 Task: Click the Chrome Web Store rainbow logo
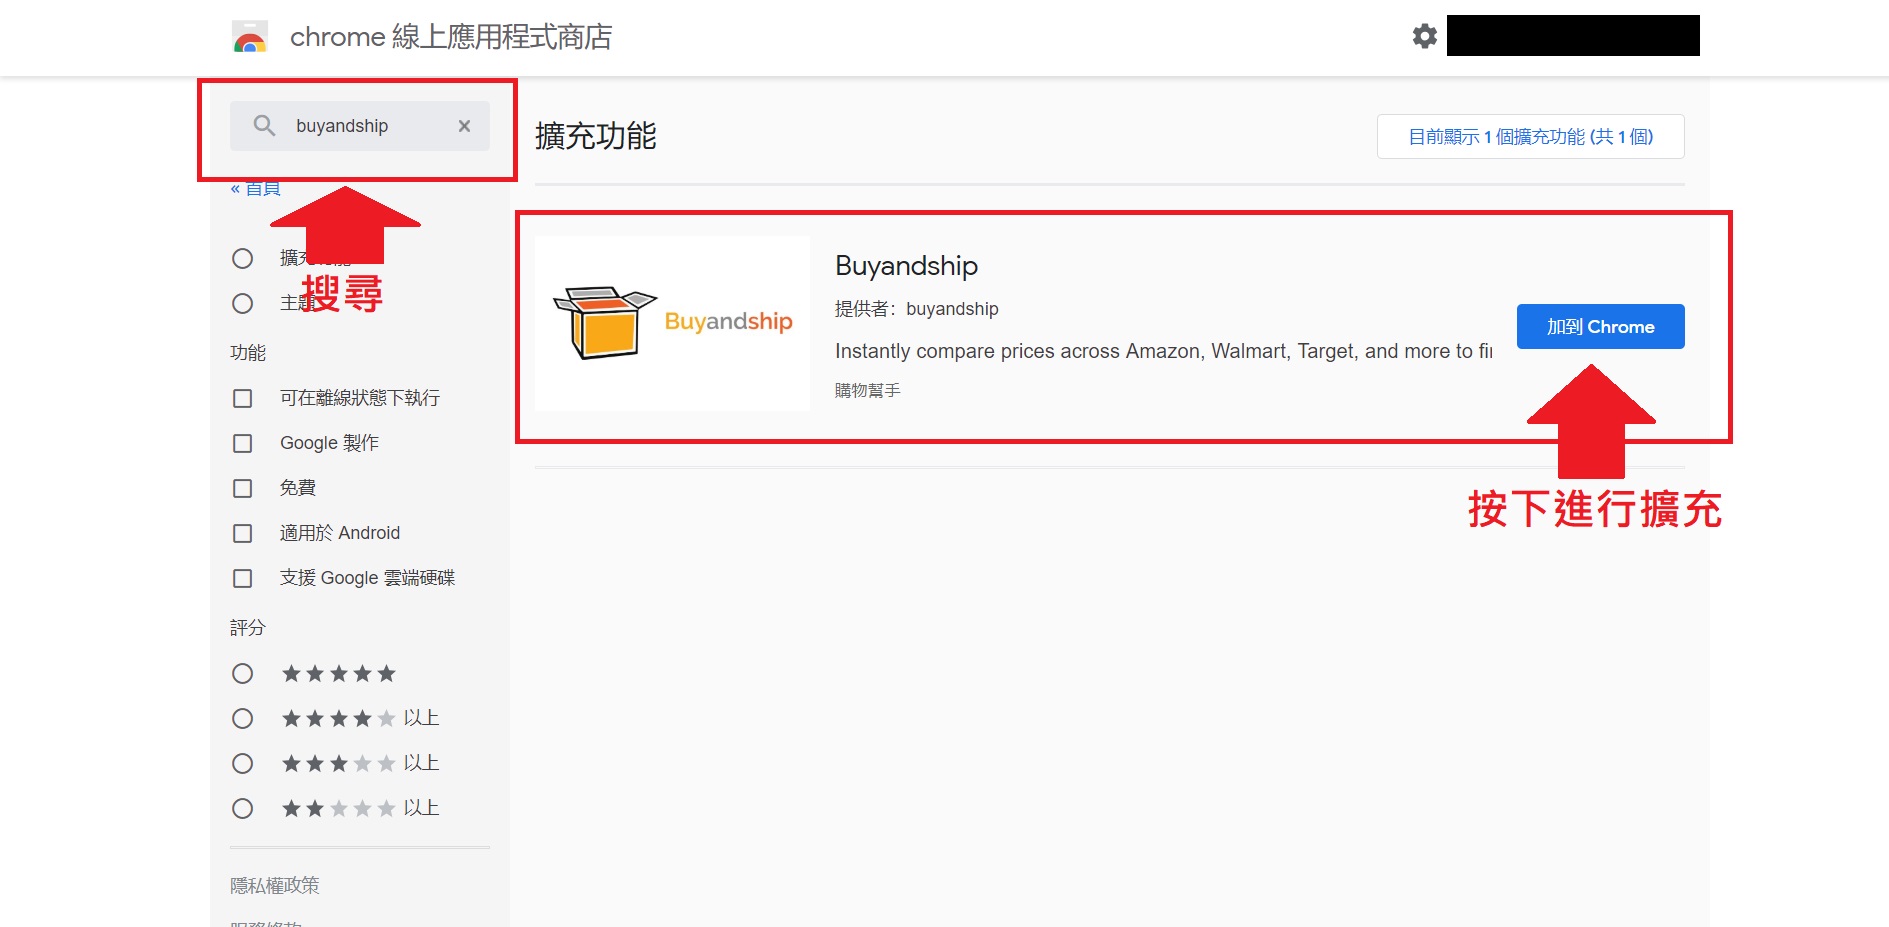click(x=249, y=38)
